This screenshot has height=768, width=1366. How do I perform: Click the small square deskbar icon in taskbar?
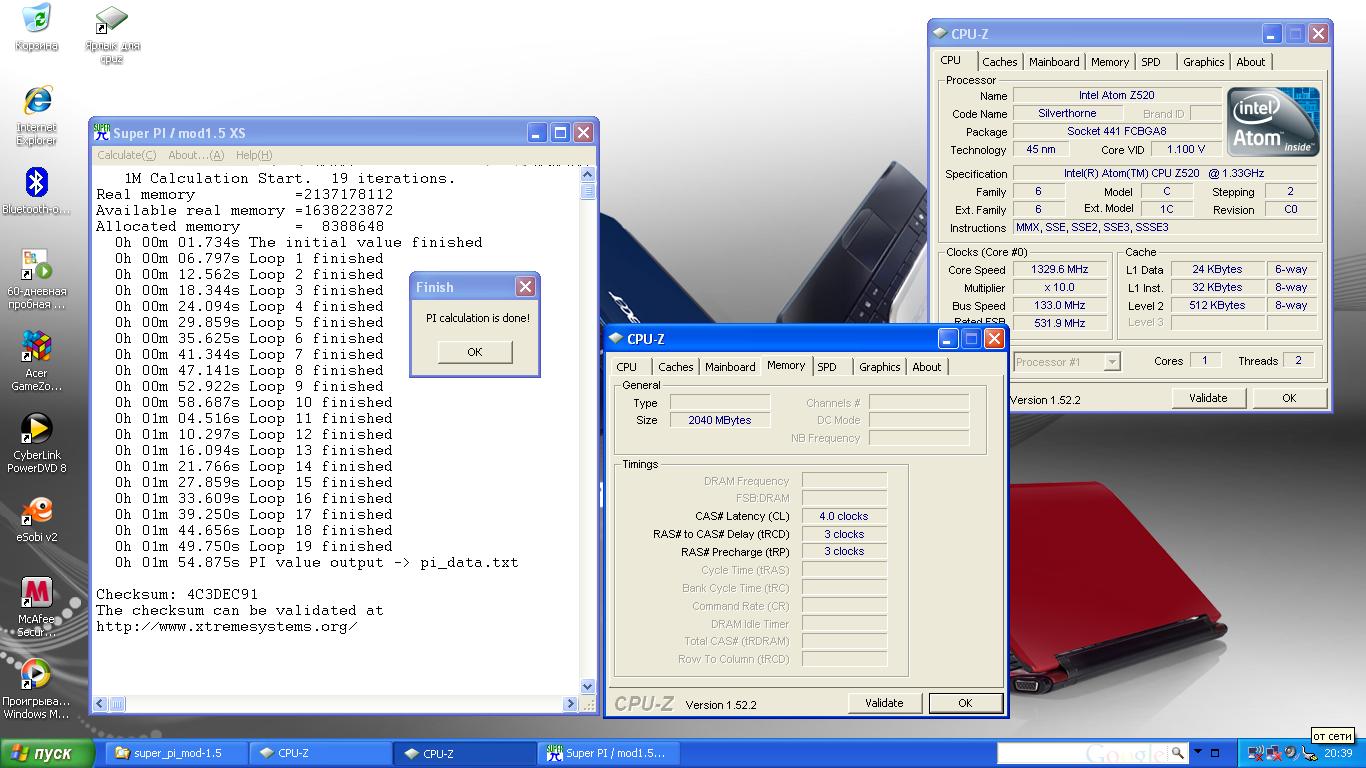pos(1215,753)
